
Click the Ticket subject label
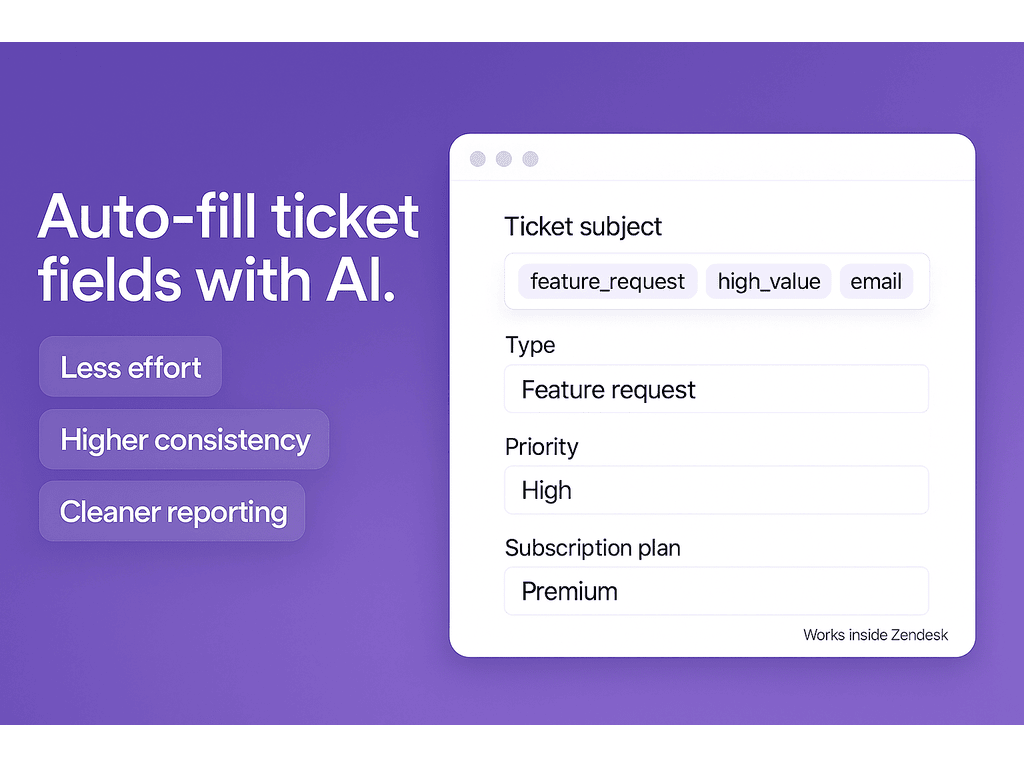tap(583, 227)
